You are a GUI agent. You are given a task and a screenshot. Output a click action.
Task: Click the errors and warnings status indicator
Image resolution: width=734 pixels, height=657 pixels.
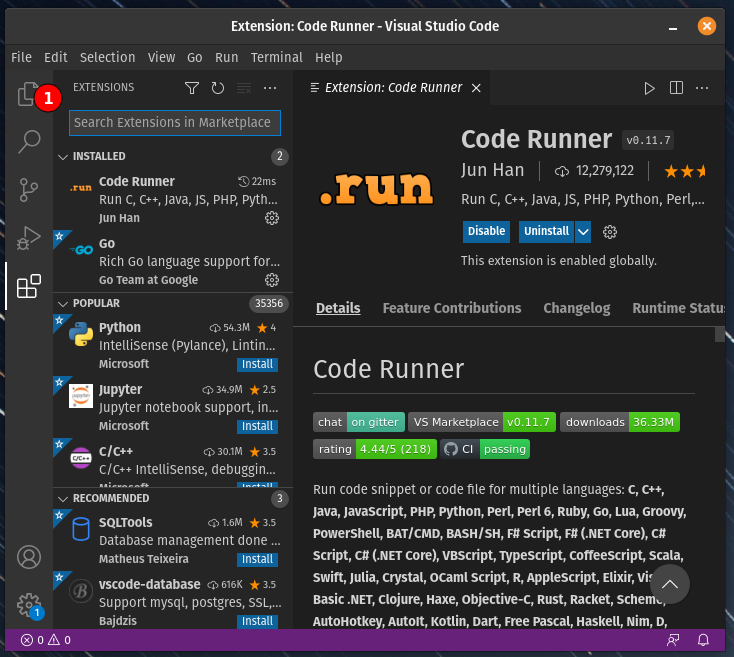tap(45, 640)
